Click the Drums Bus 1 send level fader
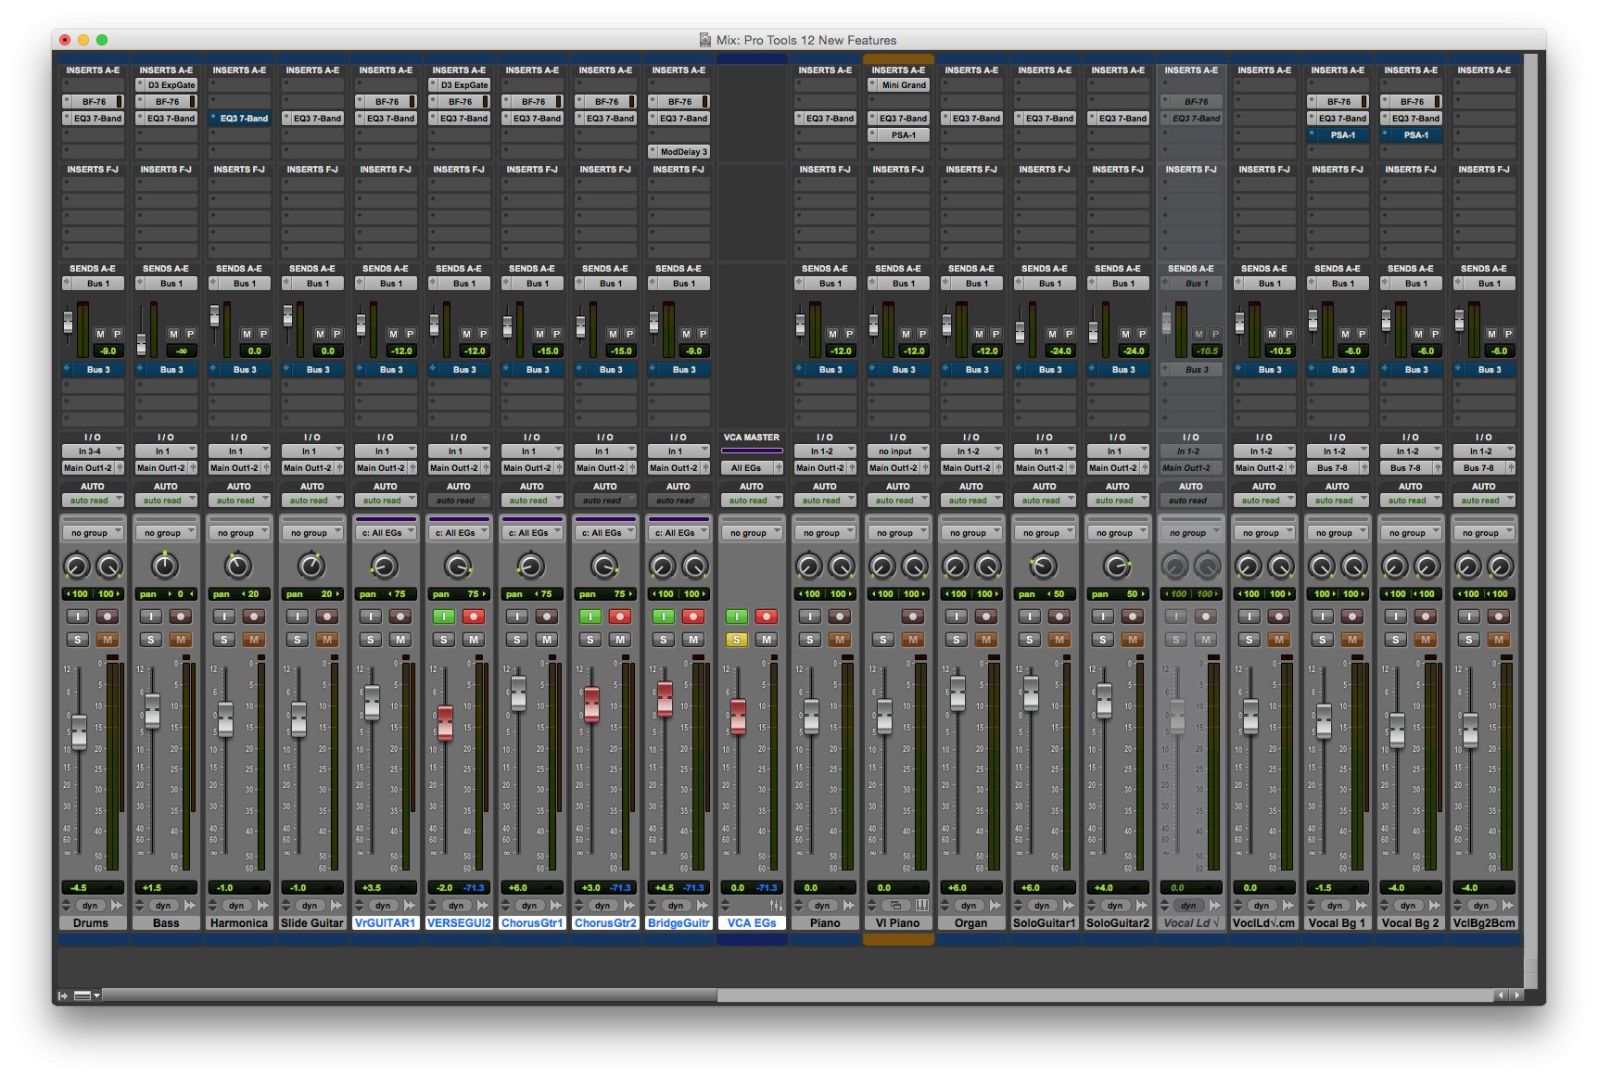The height and width of the screenshot is (1080, 1598). (68, 322)
